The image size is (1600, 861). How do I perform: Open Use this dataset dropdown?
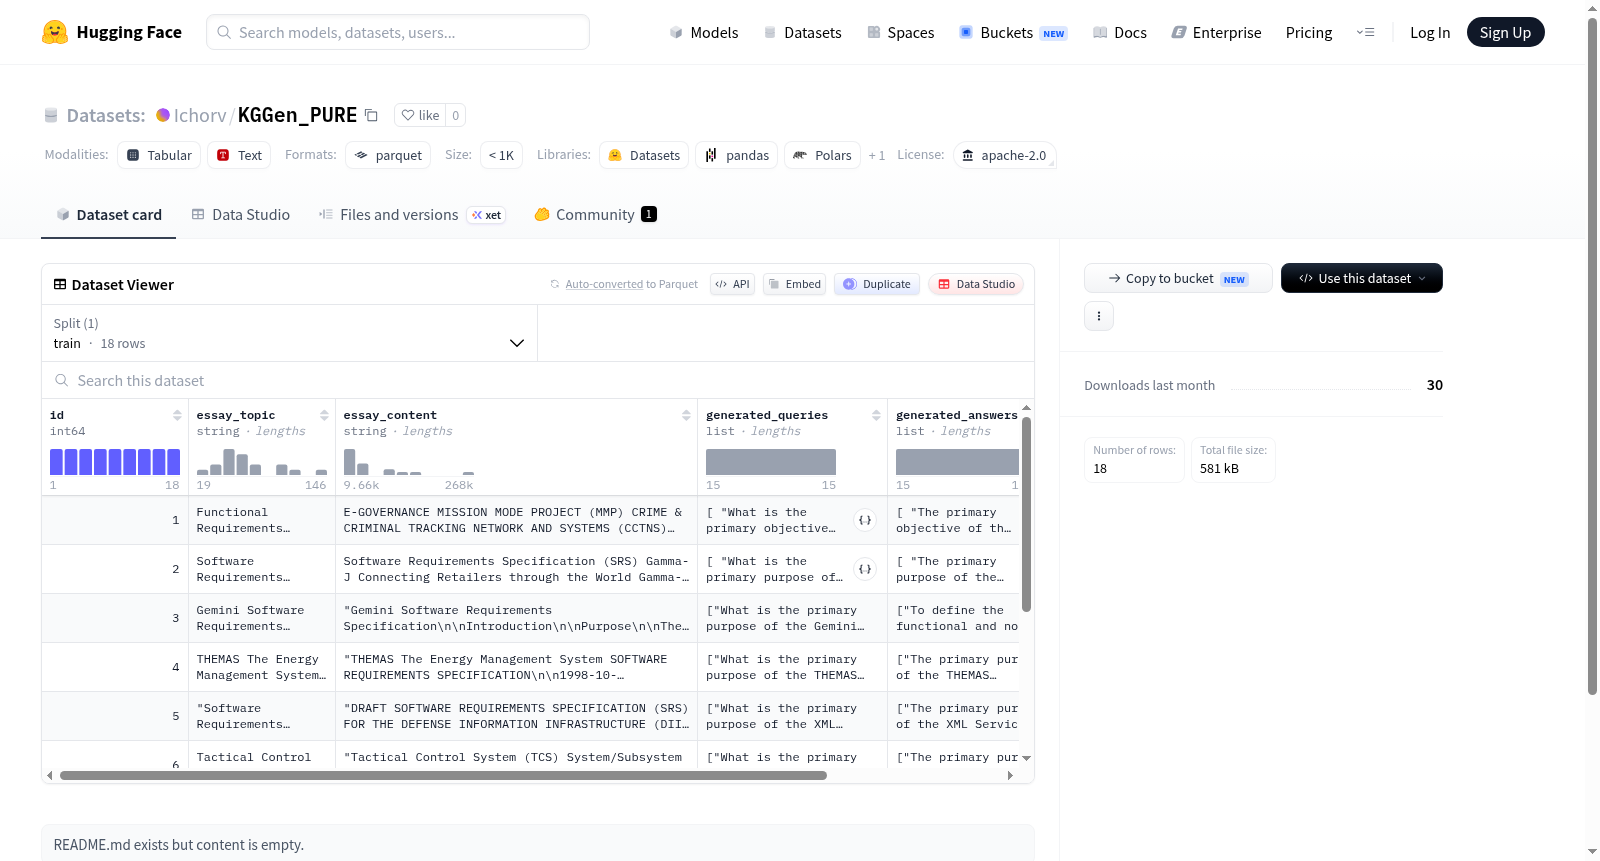click(x=1362, y=278)
